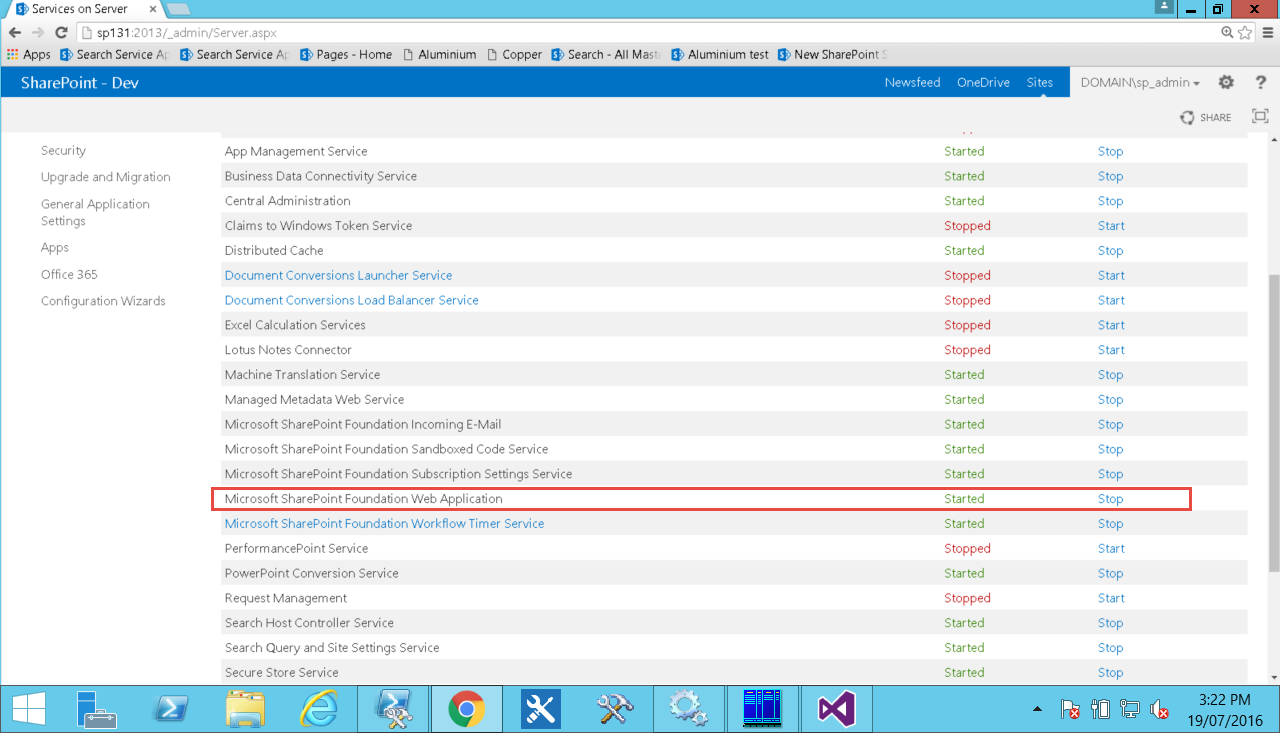The image size is (1280, 733).
Task: Open SharePoint help question mark
Action: click(1261, 83)
